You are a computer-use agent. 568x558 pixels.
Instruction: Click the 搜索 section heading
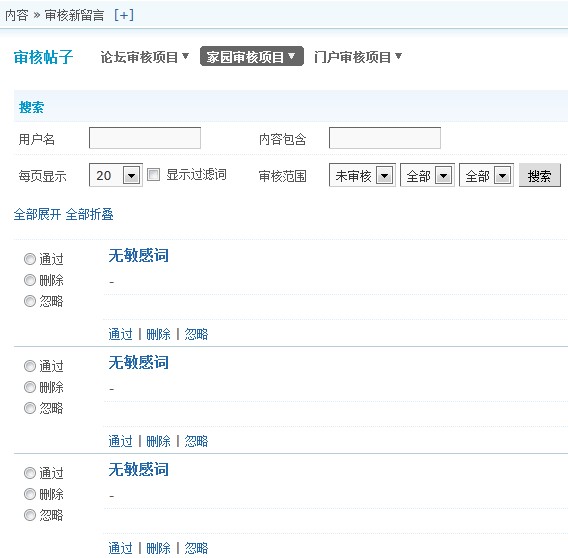32,107
